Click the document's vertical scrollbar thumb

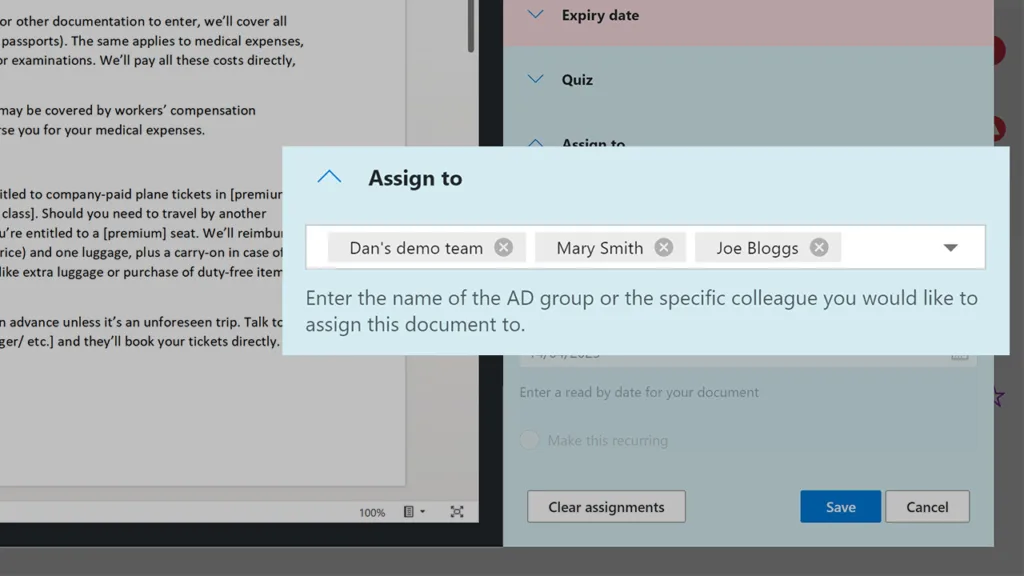pos(471,25)
